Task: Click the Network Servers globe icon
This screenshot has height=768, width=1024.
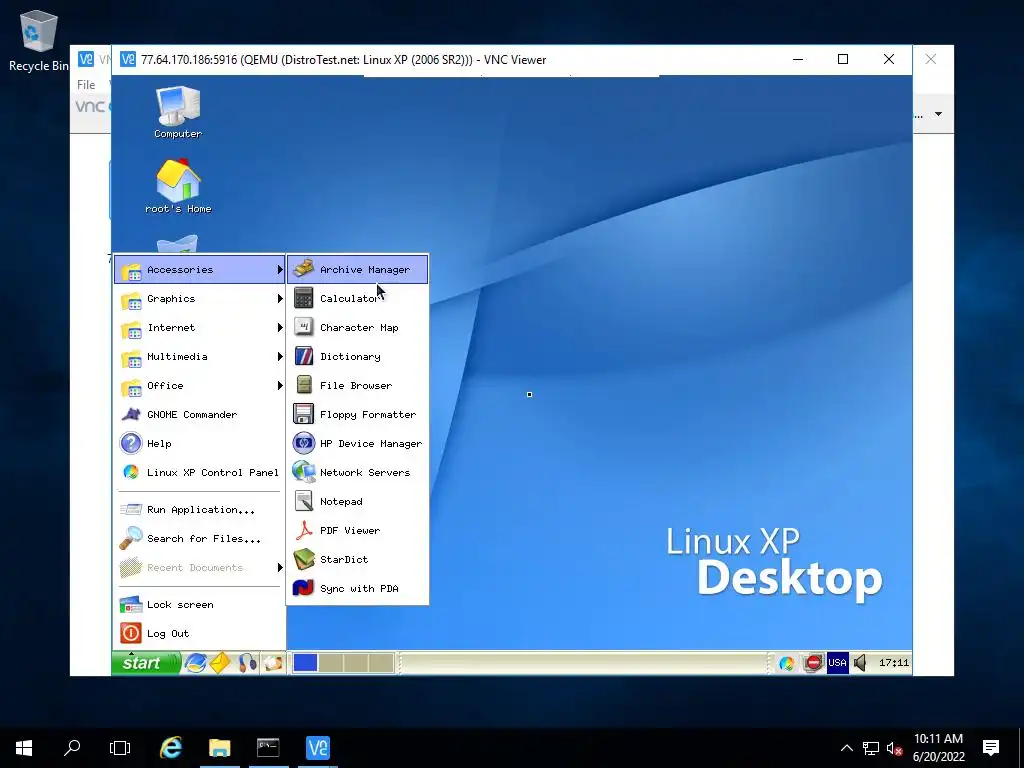Action: (304, 472)
